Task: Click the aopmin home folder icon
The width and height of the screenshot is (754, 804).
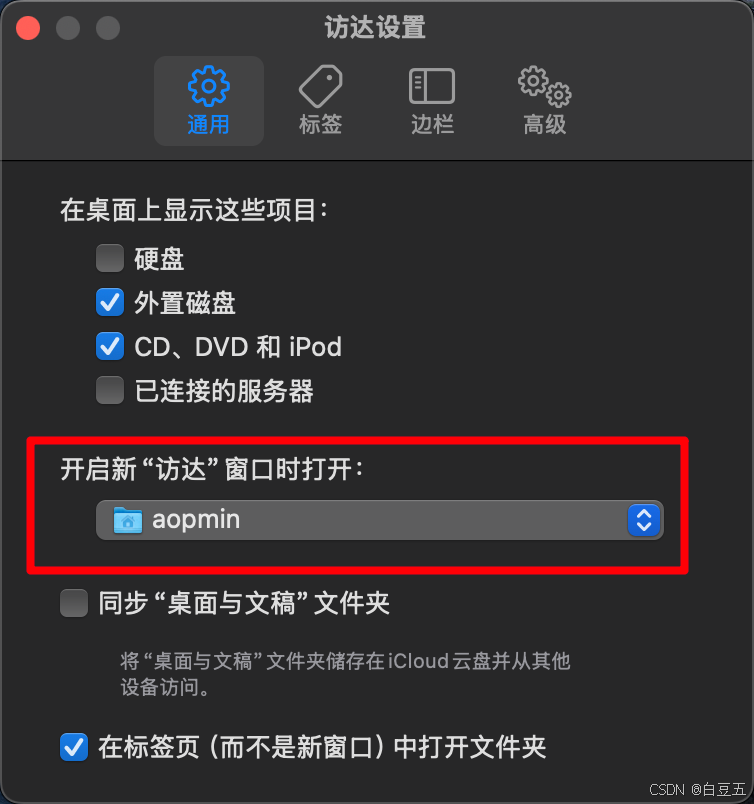Action: 128,520
